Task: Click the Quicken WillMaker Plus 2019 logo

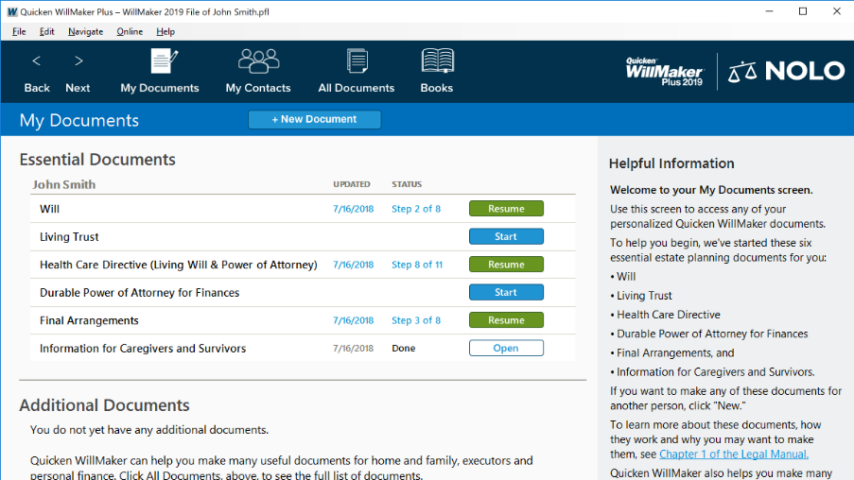Action: 664,71
